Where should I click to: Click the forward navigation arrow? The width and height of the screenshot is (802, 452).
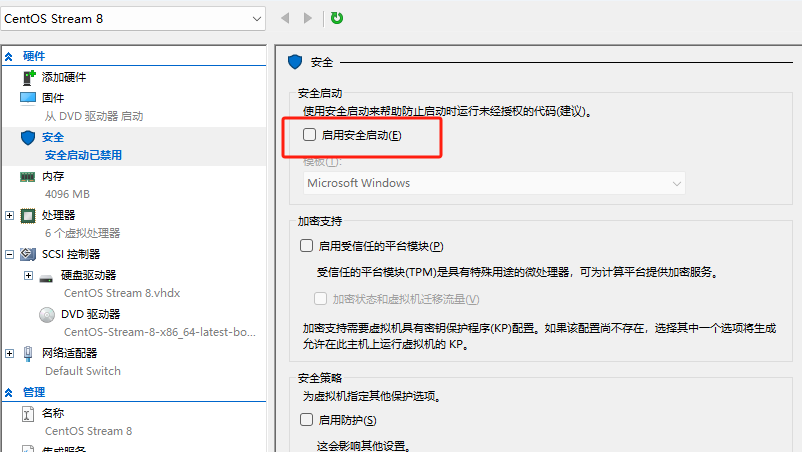click(307, 18)
